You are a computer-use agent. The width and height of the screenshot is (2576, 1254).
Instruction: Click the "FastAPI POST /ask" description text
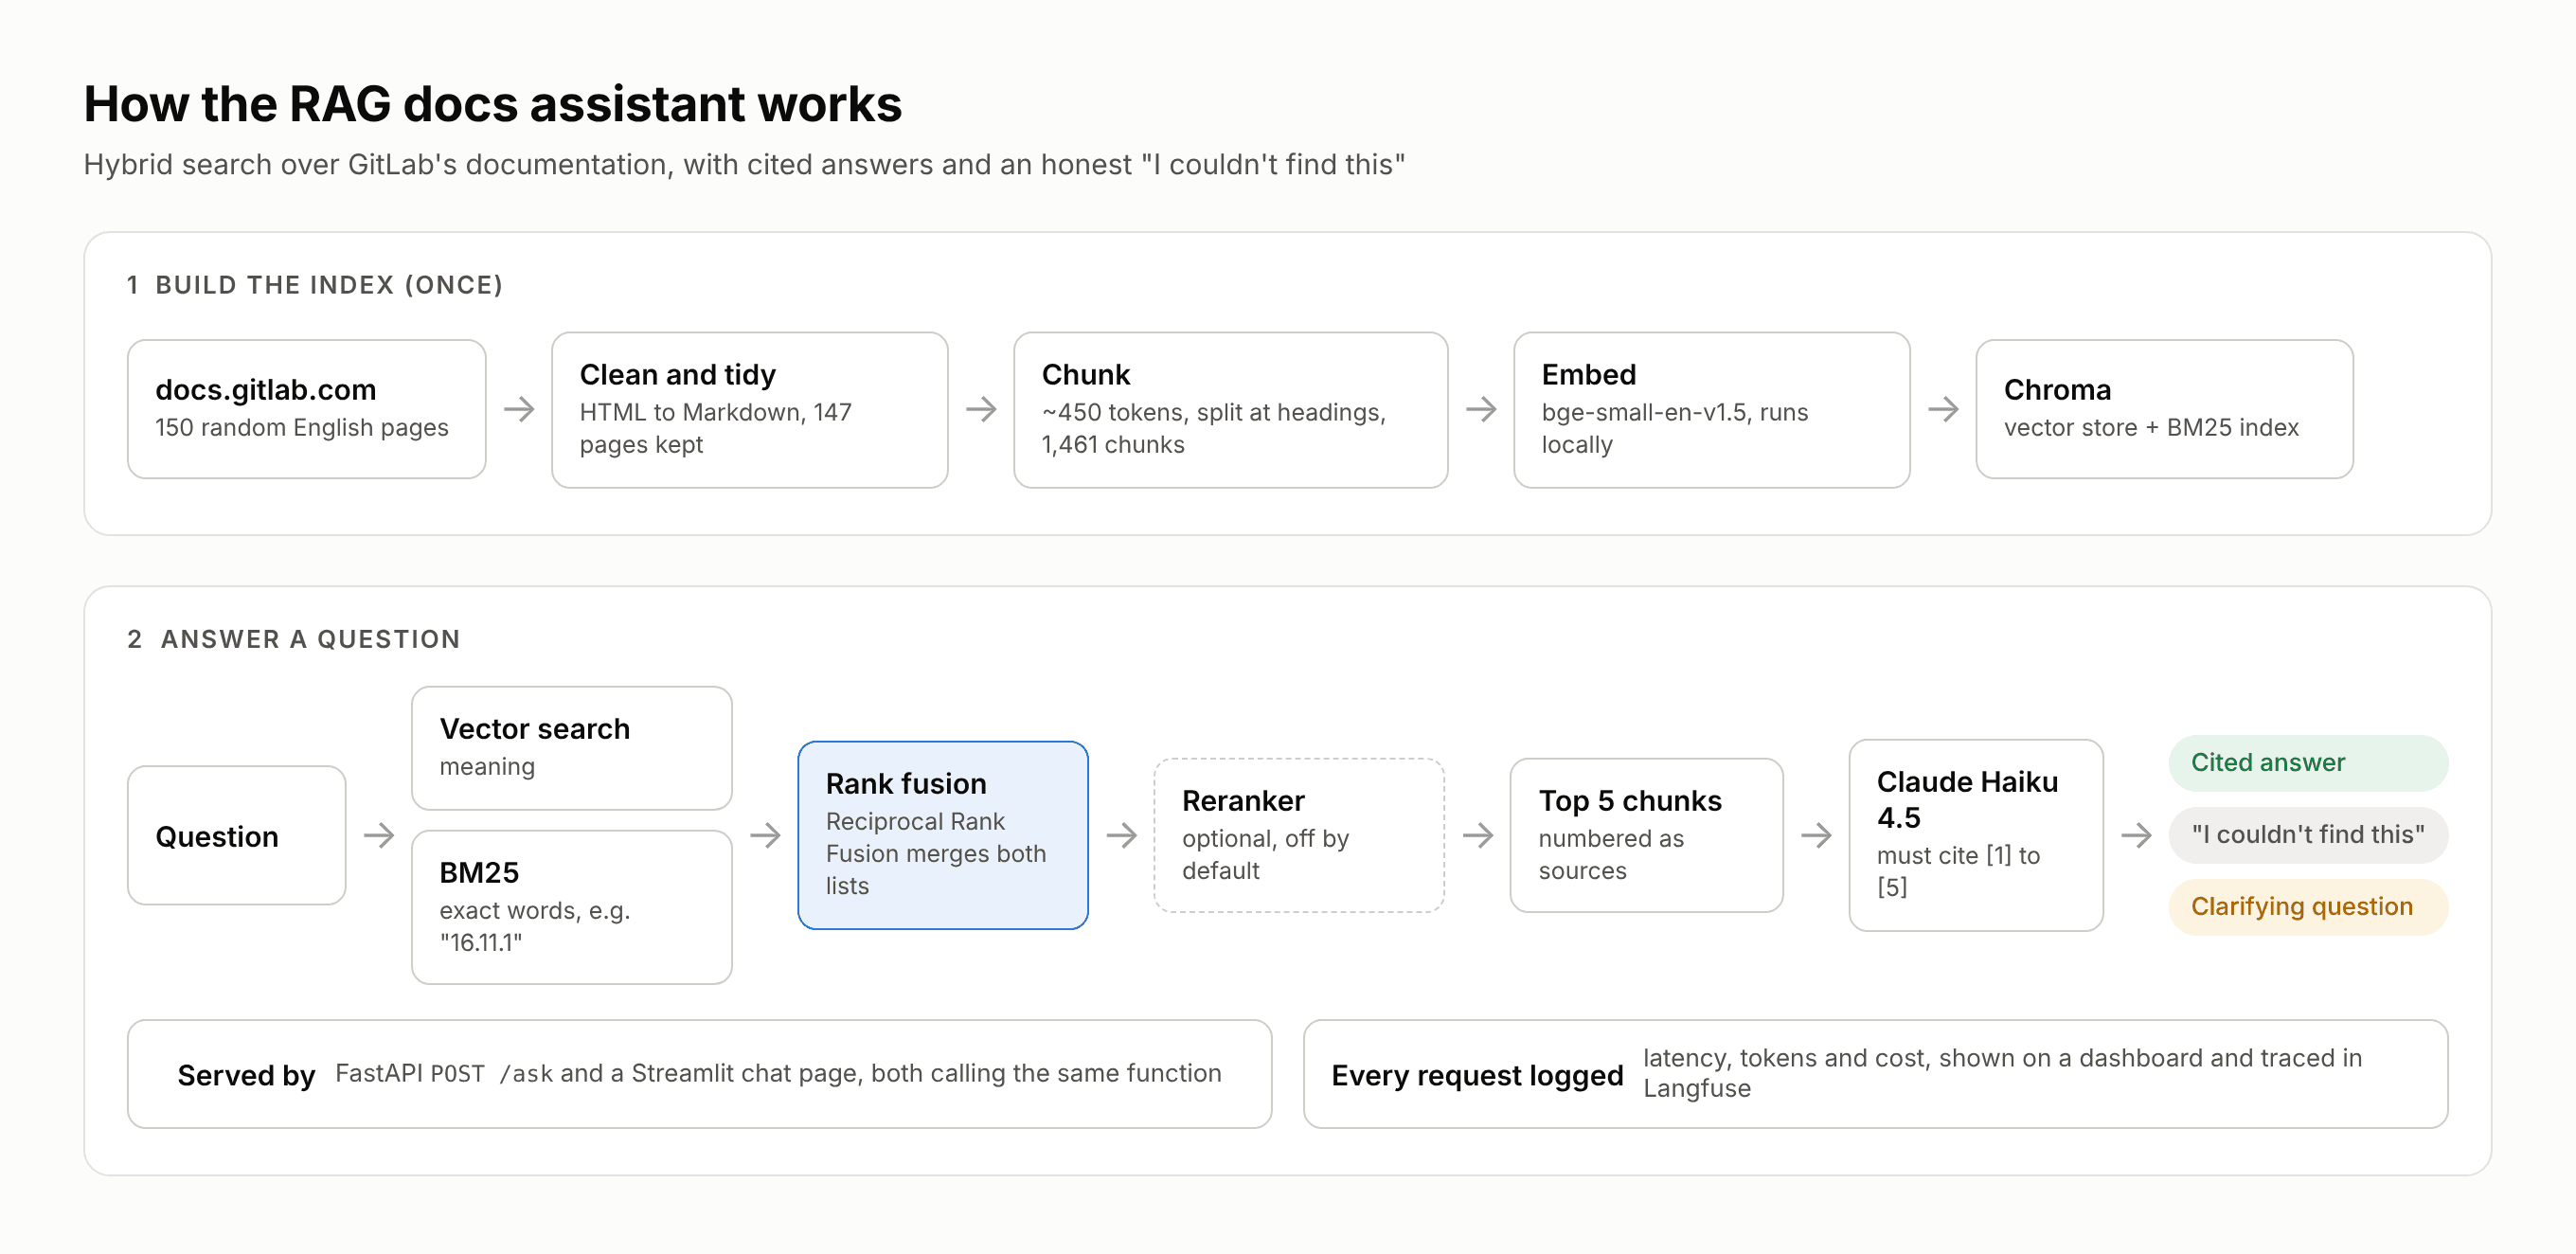pyautogui.click(x=778, y=1073)
